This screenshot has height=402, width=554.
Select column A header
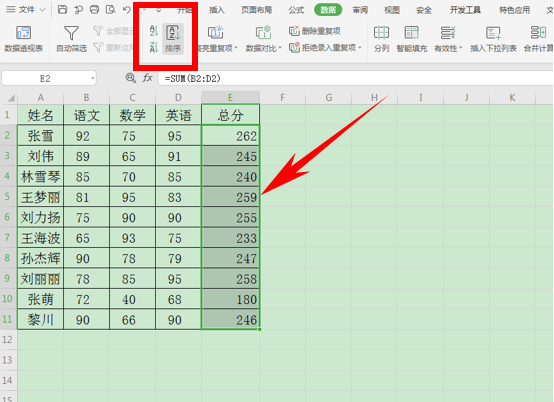pyautogui.click(x=41, y=97)
